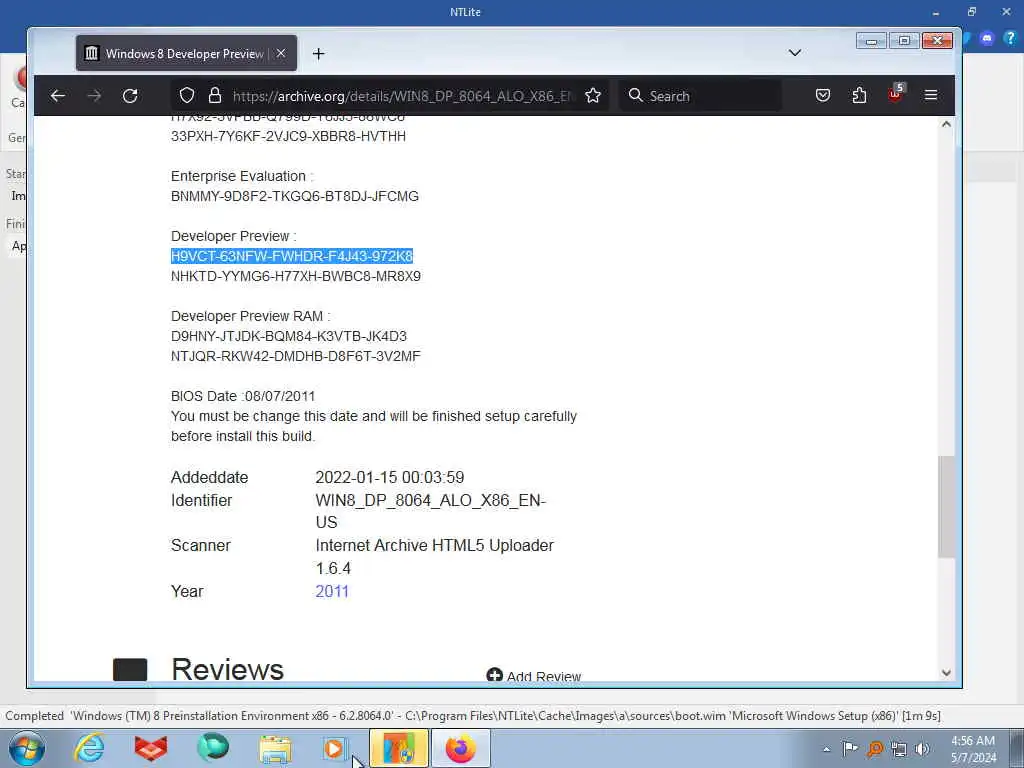Viewport: 1024px width, 768px height.
Task: Click the vertical scrollbar thumb
Action: coord(946,507)
